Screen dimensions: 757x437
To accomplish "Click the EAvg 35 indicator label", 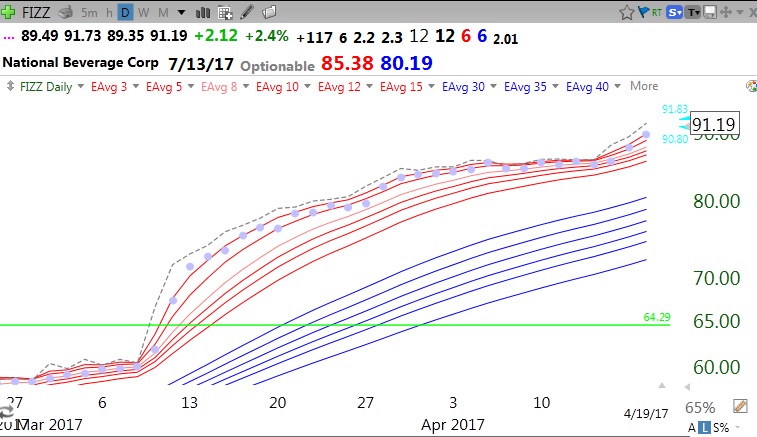I will point(525,87).
